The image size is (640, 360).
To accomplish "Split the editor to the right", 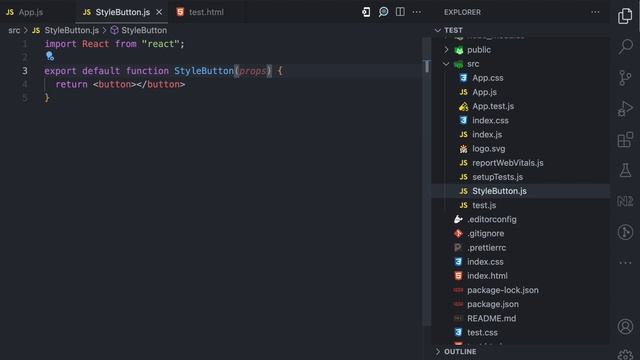I will [400, 12].
